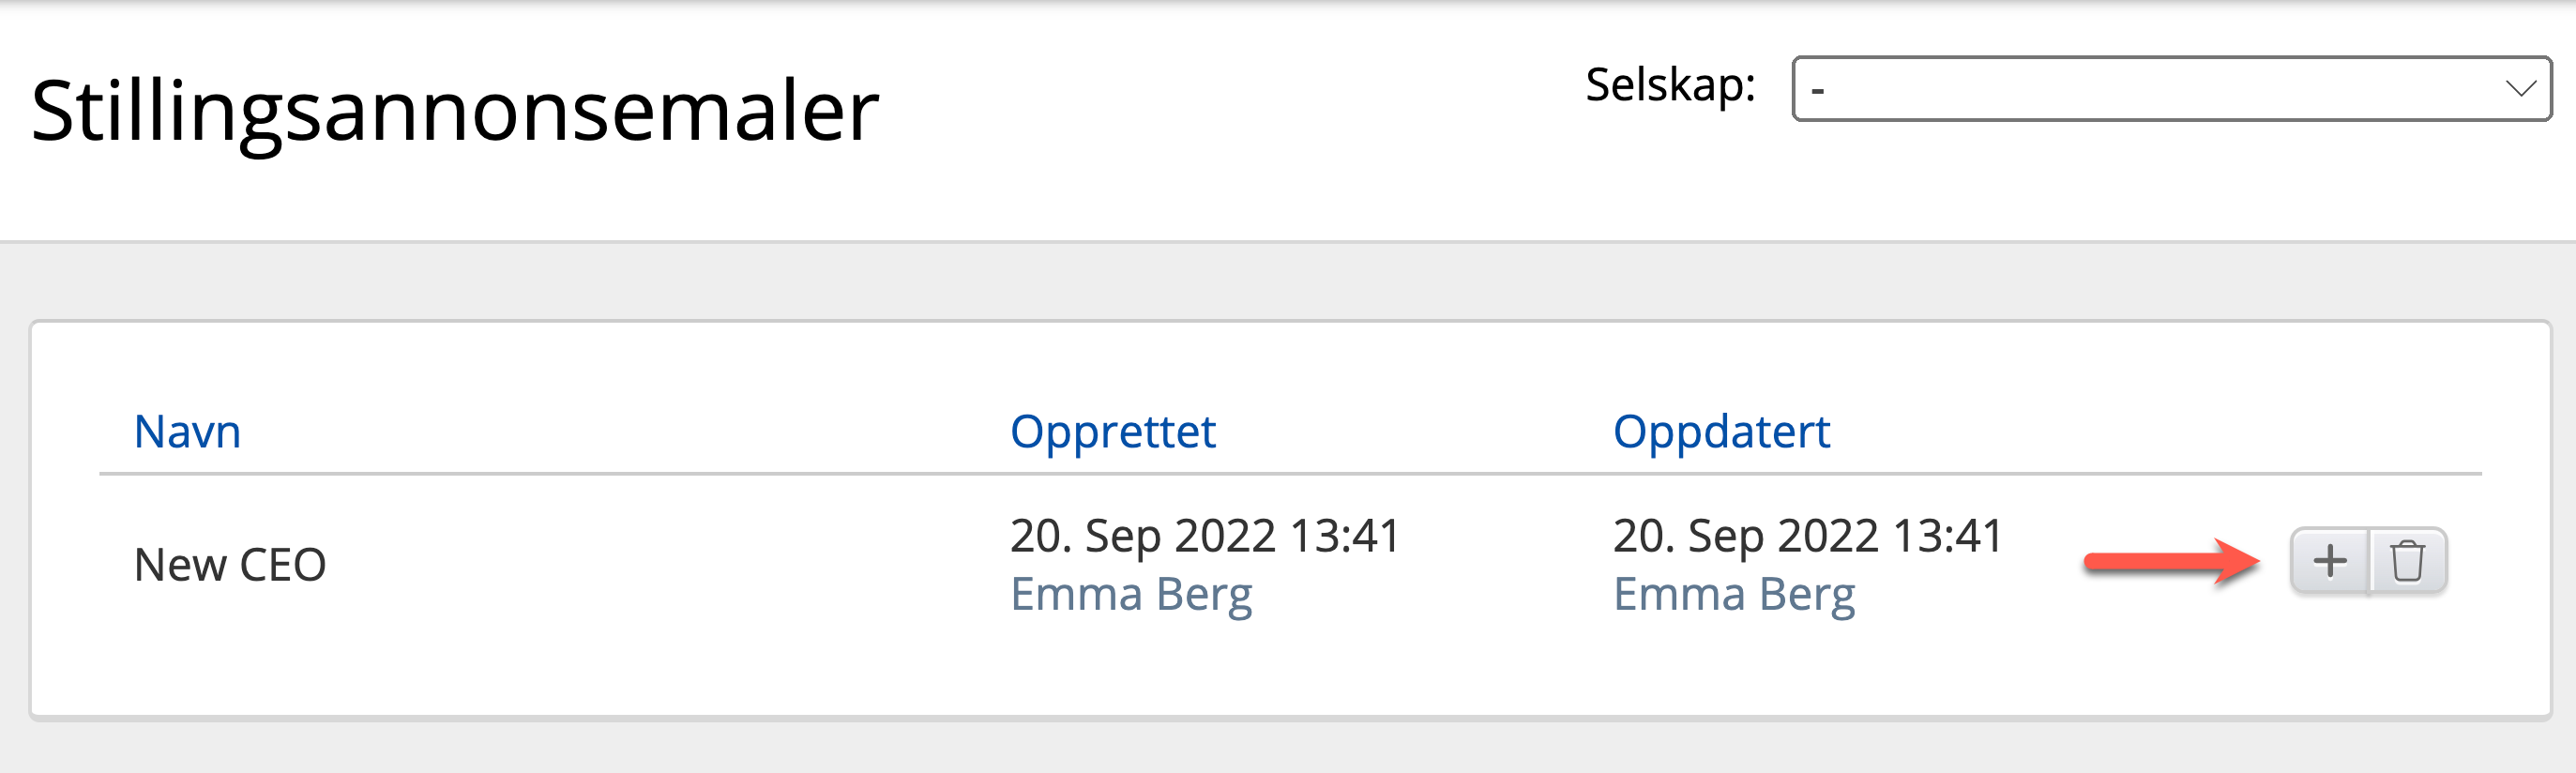Viewport: 2576px width, 773px height.
Task: Click the red arrow annotation
Action: point(2170,562)
